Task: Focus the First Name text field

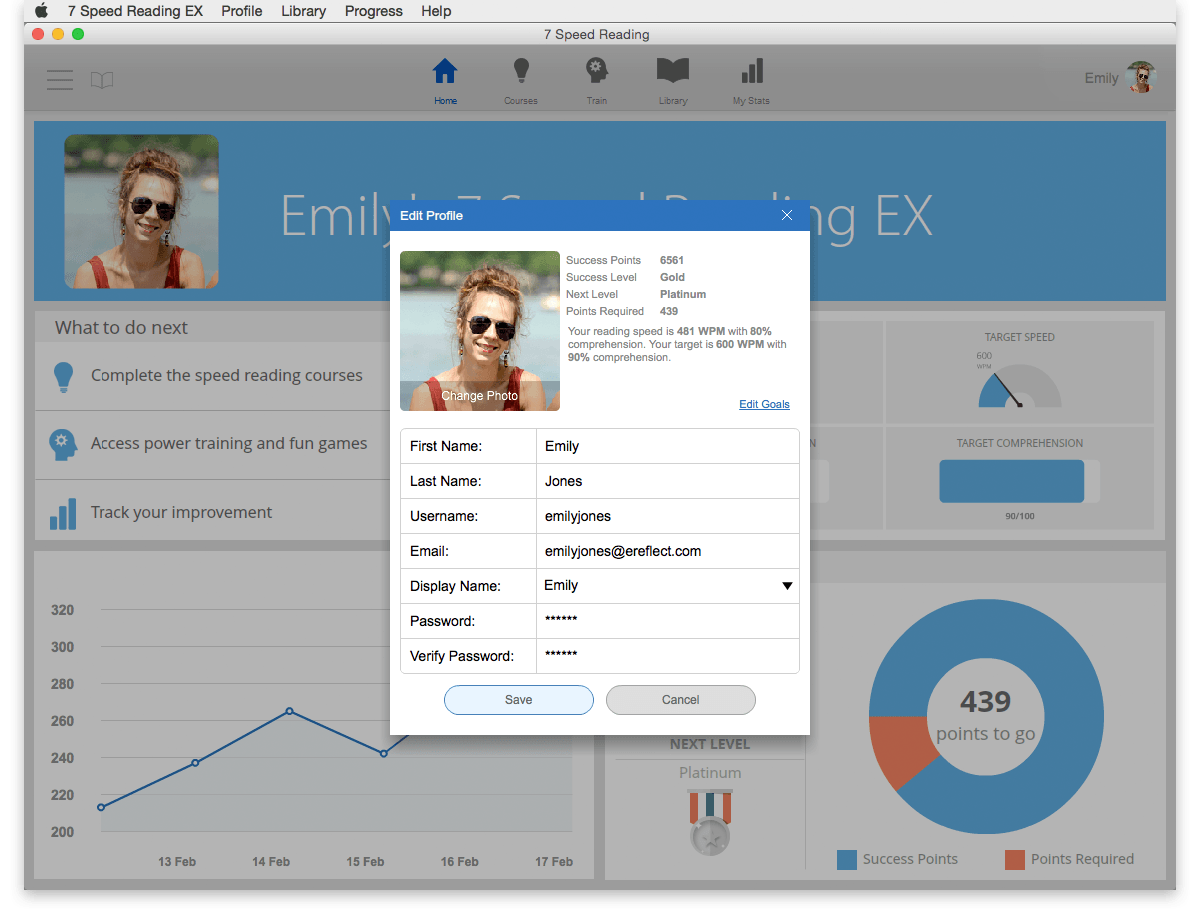Action: click(x=667, y=446)
